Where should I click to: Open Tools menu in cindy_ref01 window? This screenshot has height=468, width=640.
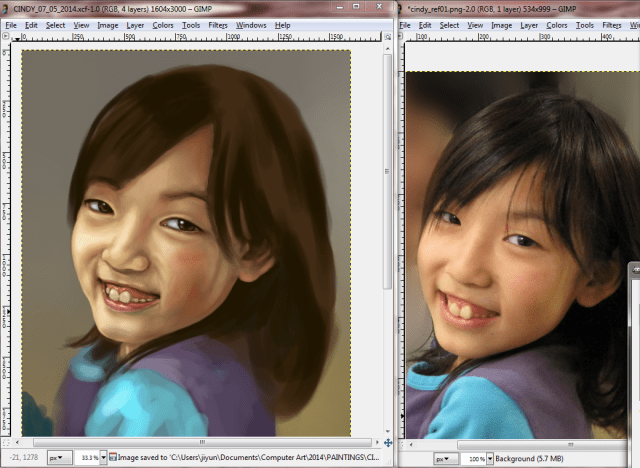[x=584, y=25]
